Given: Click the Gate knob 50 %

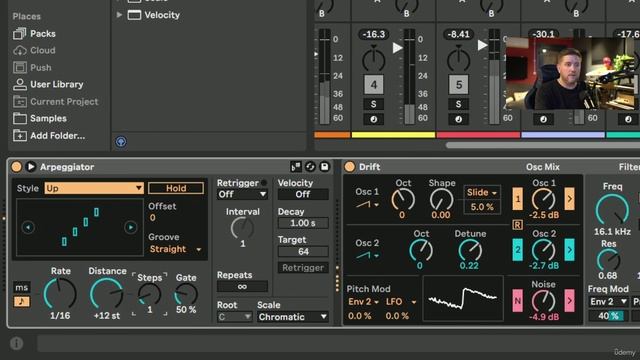Looking at the screenshot, I should coord(186,294).
